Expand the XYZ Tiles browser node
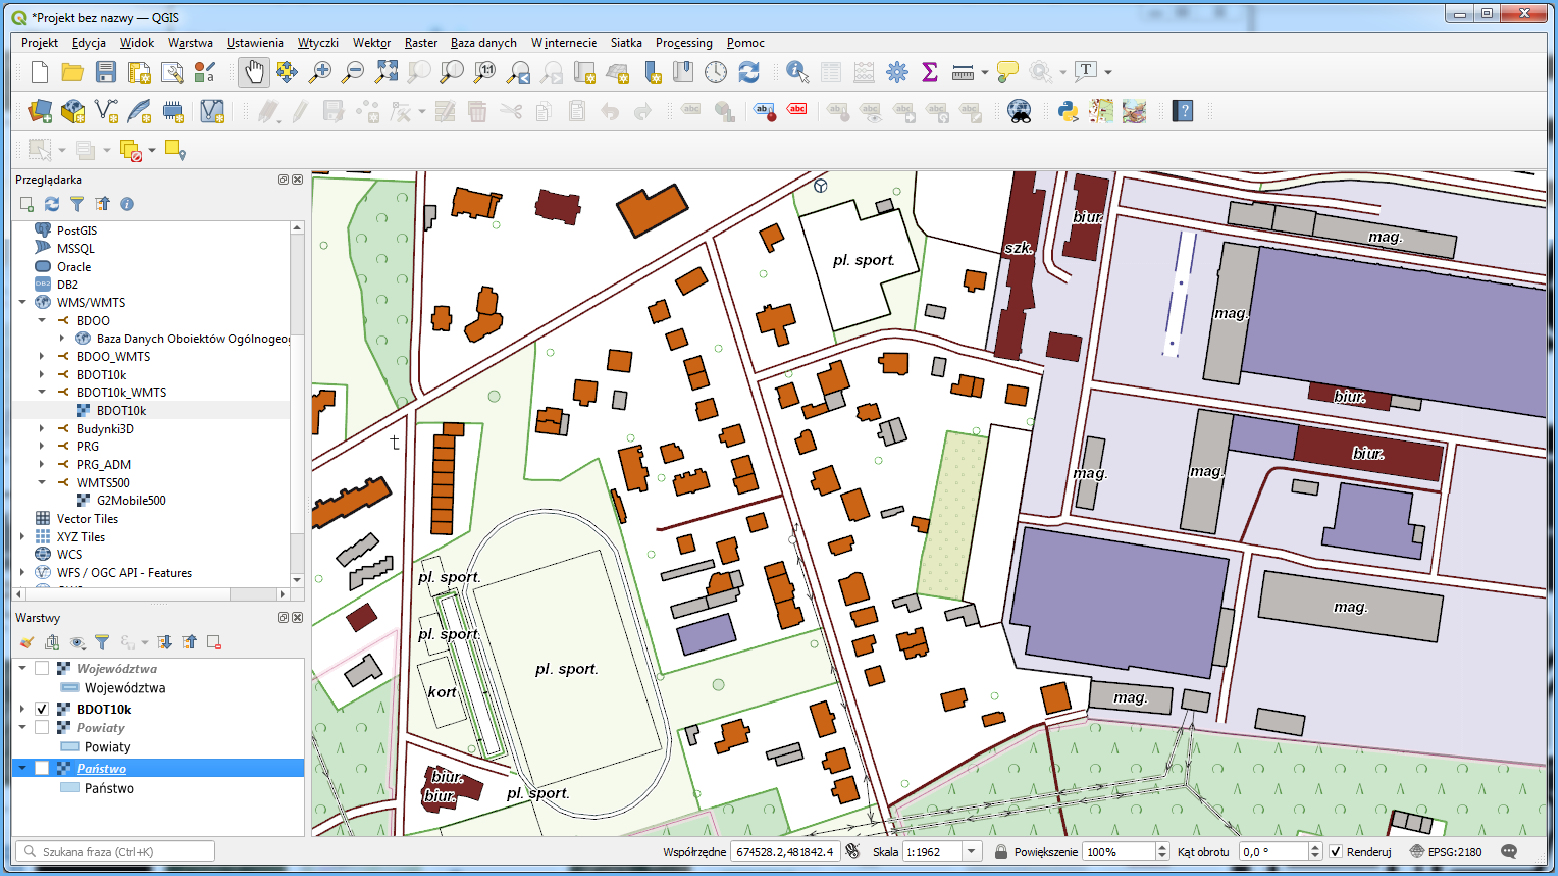 22,537
